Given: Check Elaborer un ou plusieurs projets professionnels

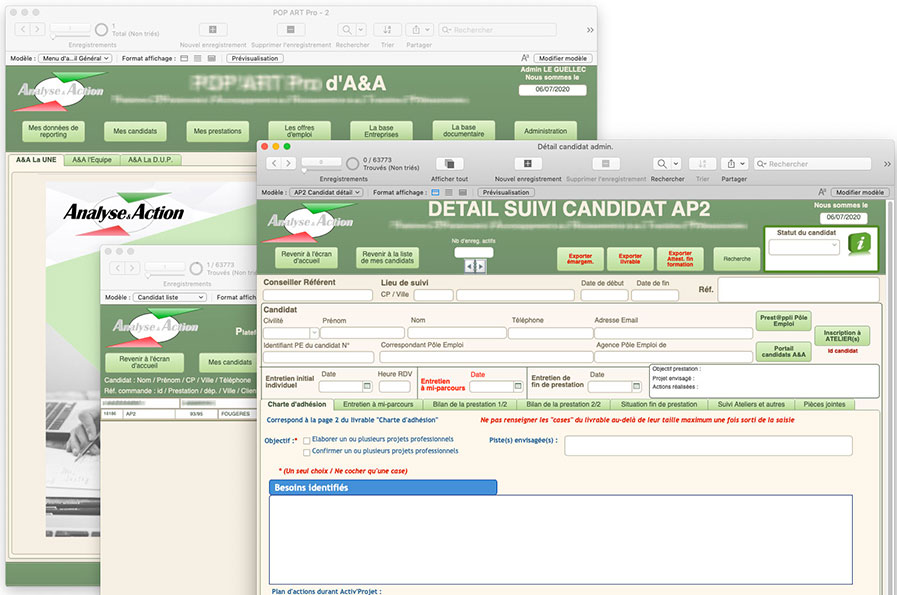Looking at the screenshot, I should (307, 441).
